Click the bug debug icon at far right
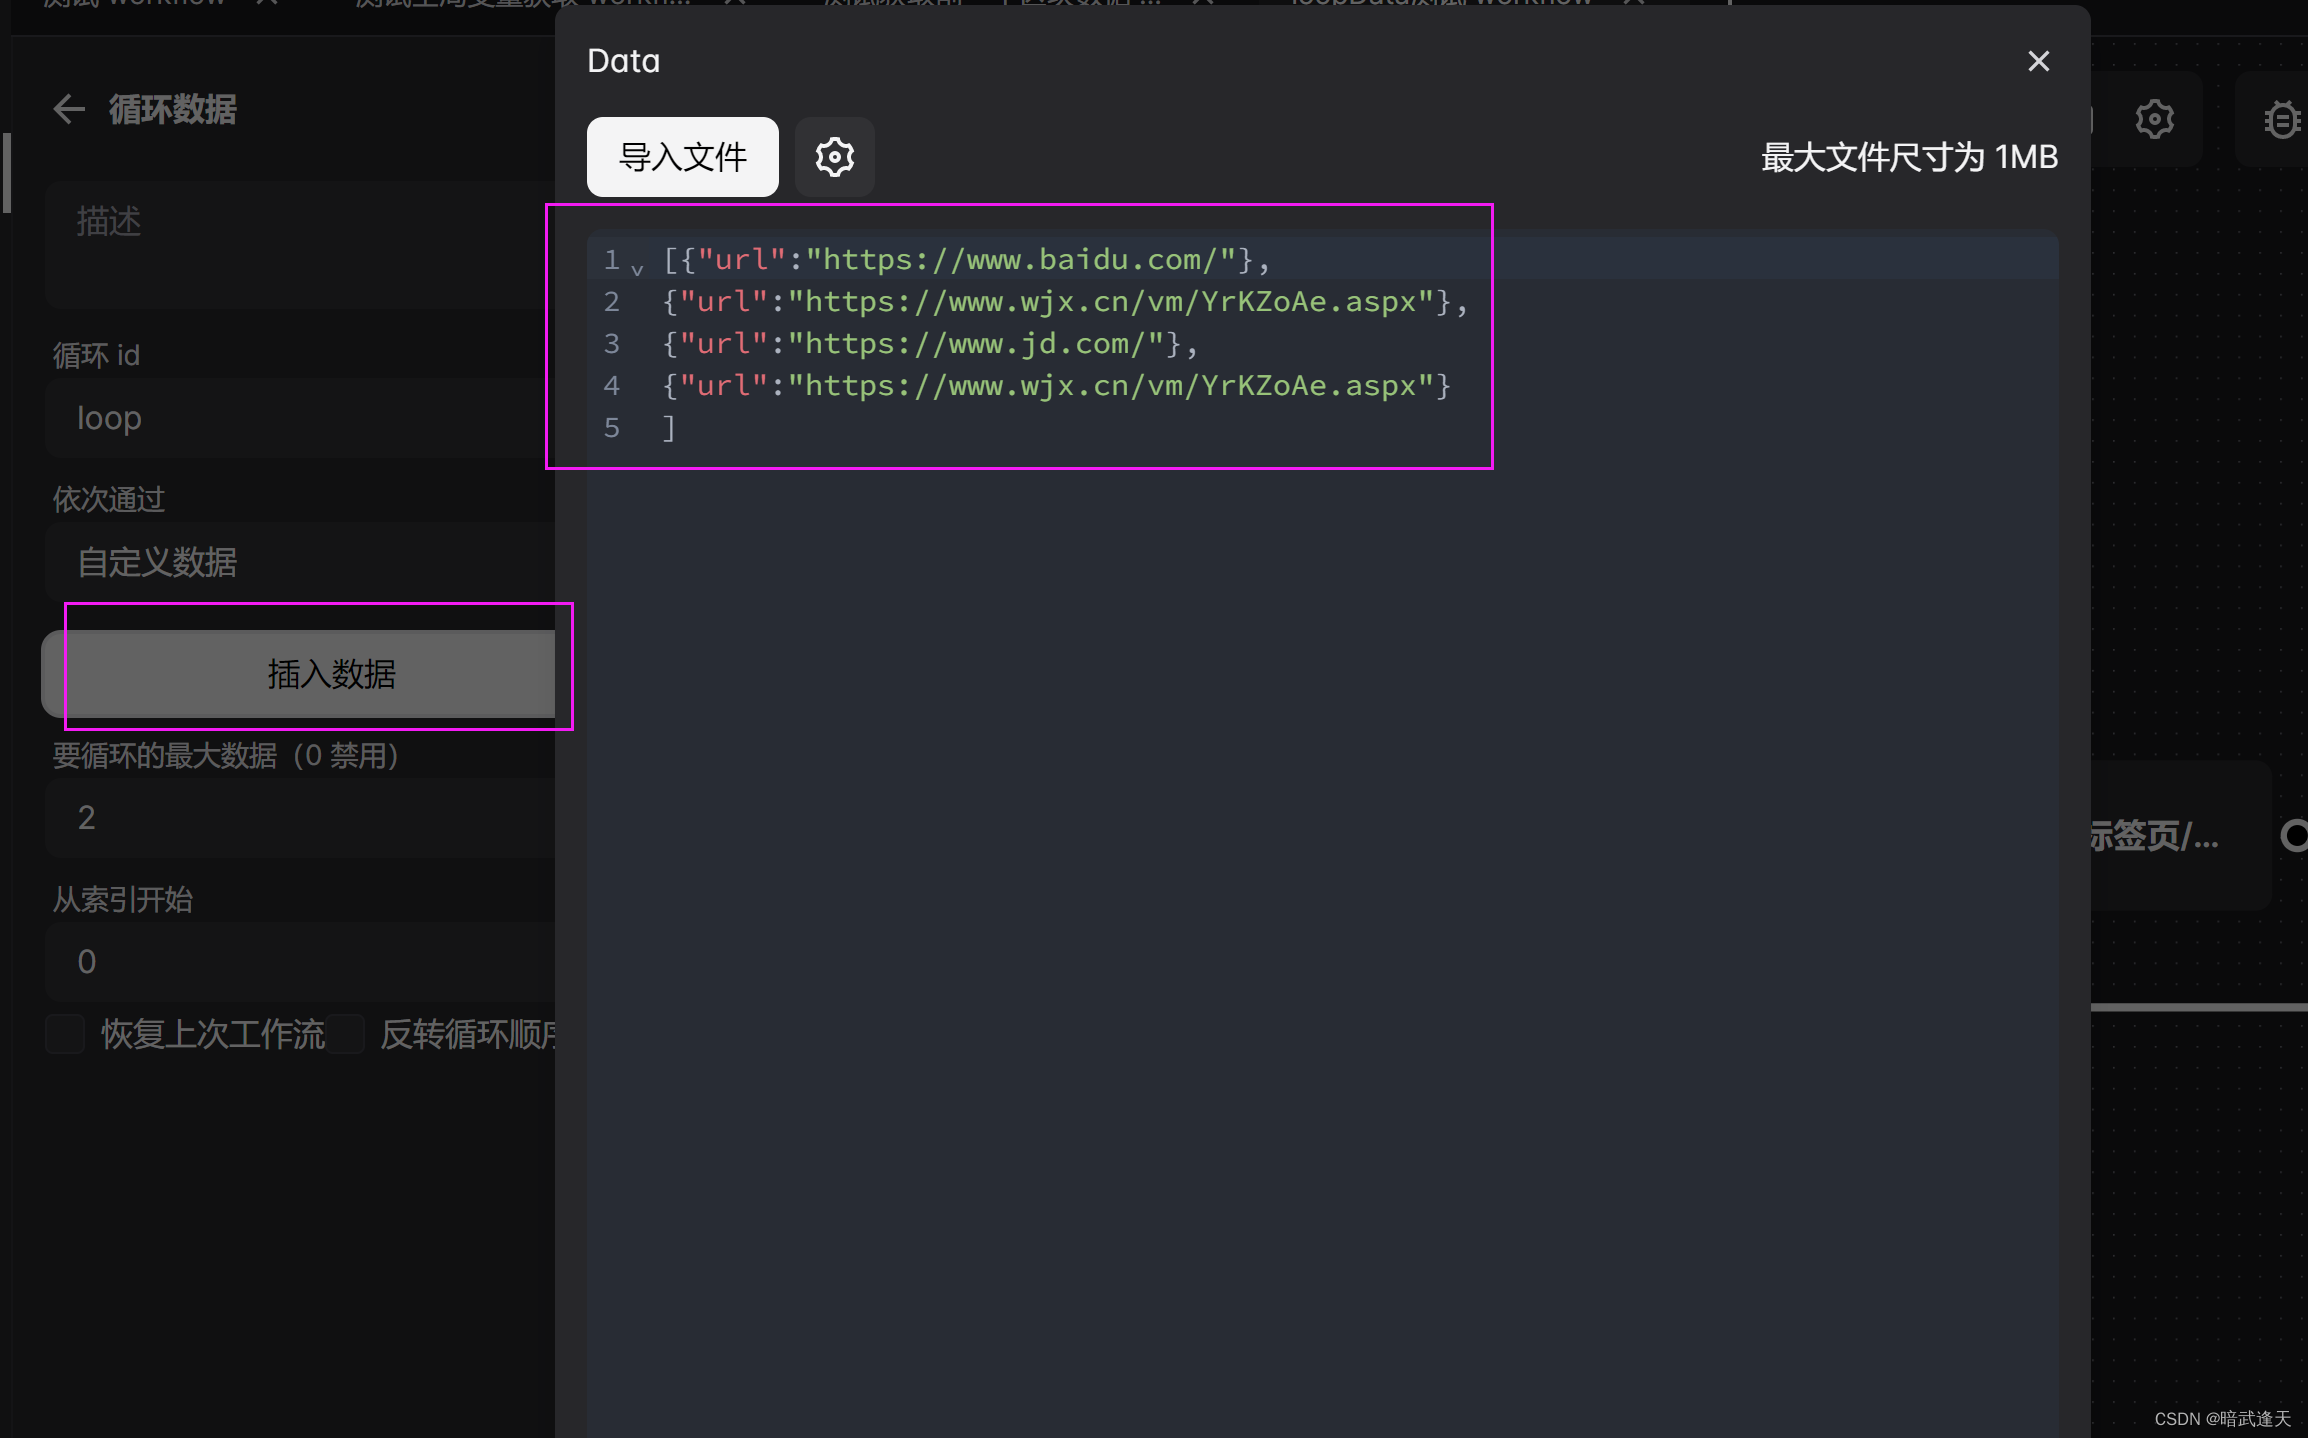The height and width of the screenshot is (1438, 2308). (2283, 120)
